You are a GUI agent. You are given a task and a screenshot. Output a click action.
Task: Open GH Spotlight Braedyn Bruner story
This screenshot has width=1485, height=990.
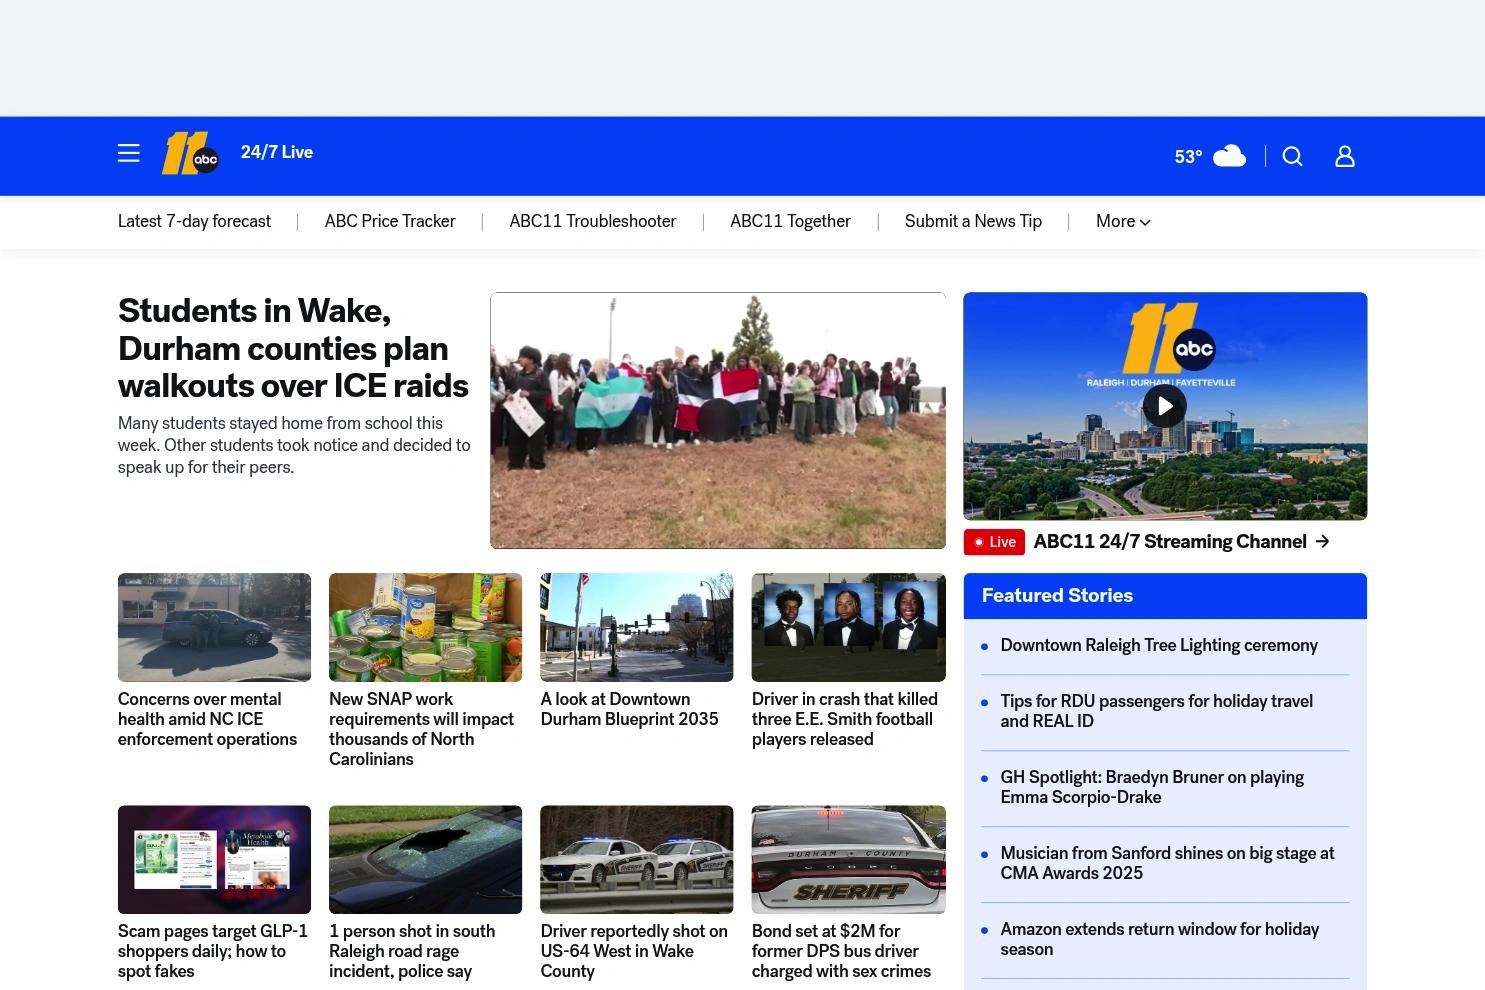(x=1152, y=787)
